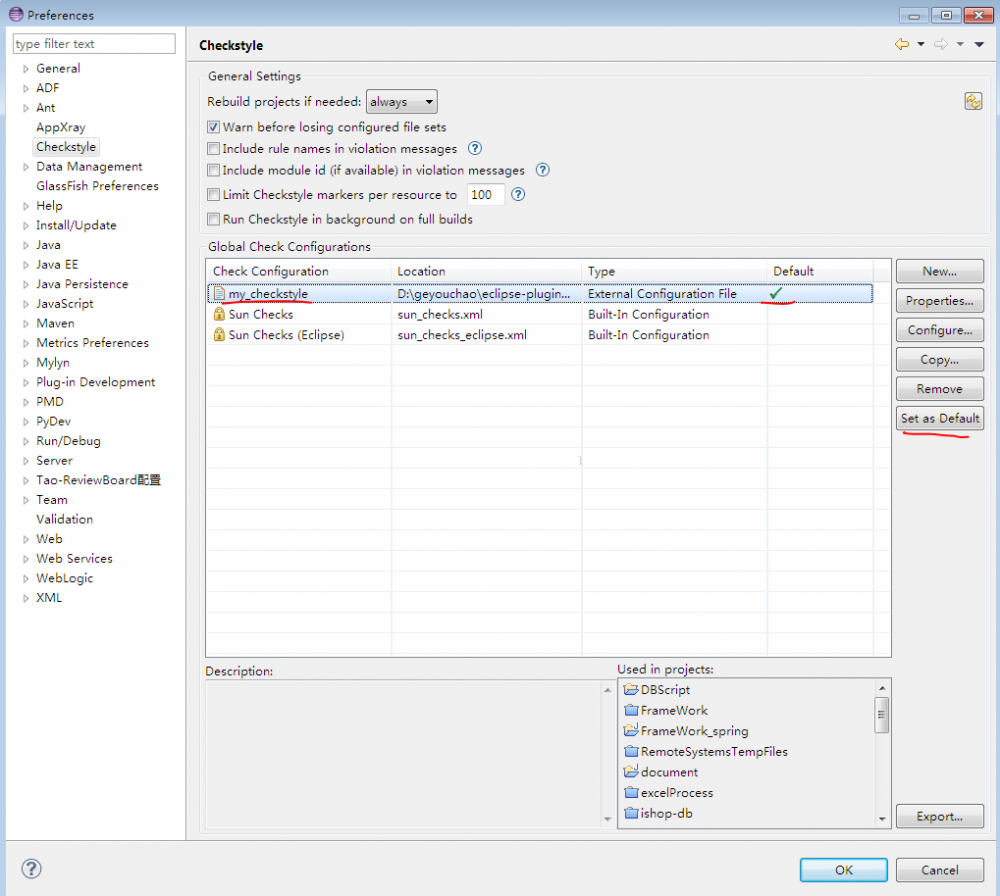Select Validation preferences page
Screen dimensions: 1000x896
coord(64,519)
